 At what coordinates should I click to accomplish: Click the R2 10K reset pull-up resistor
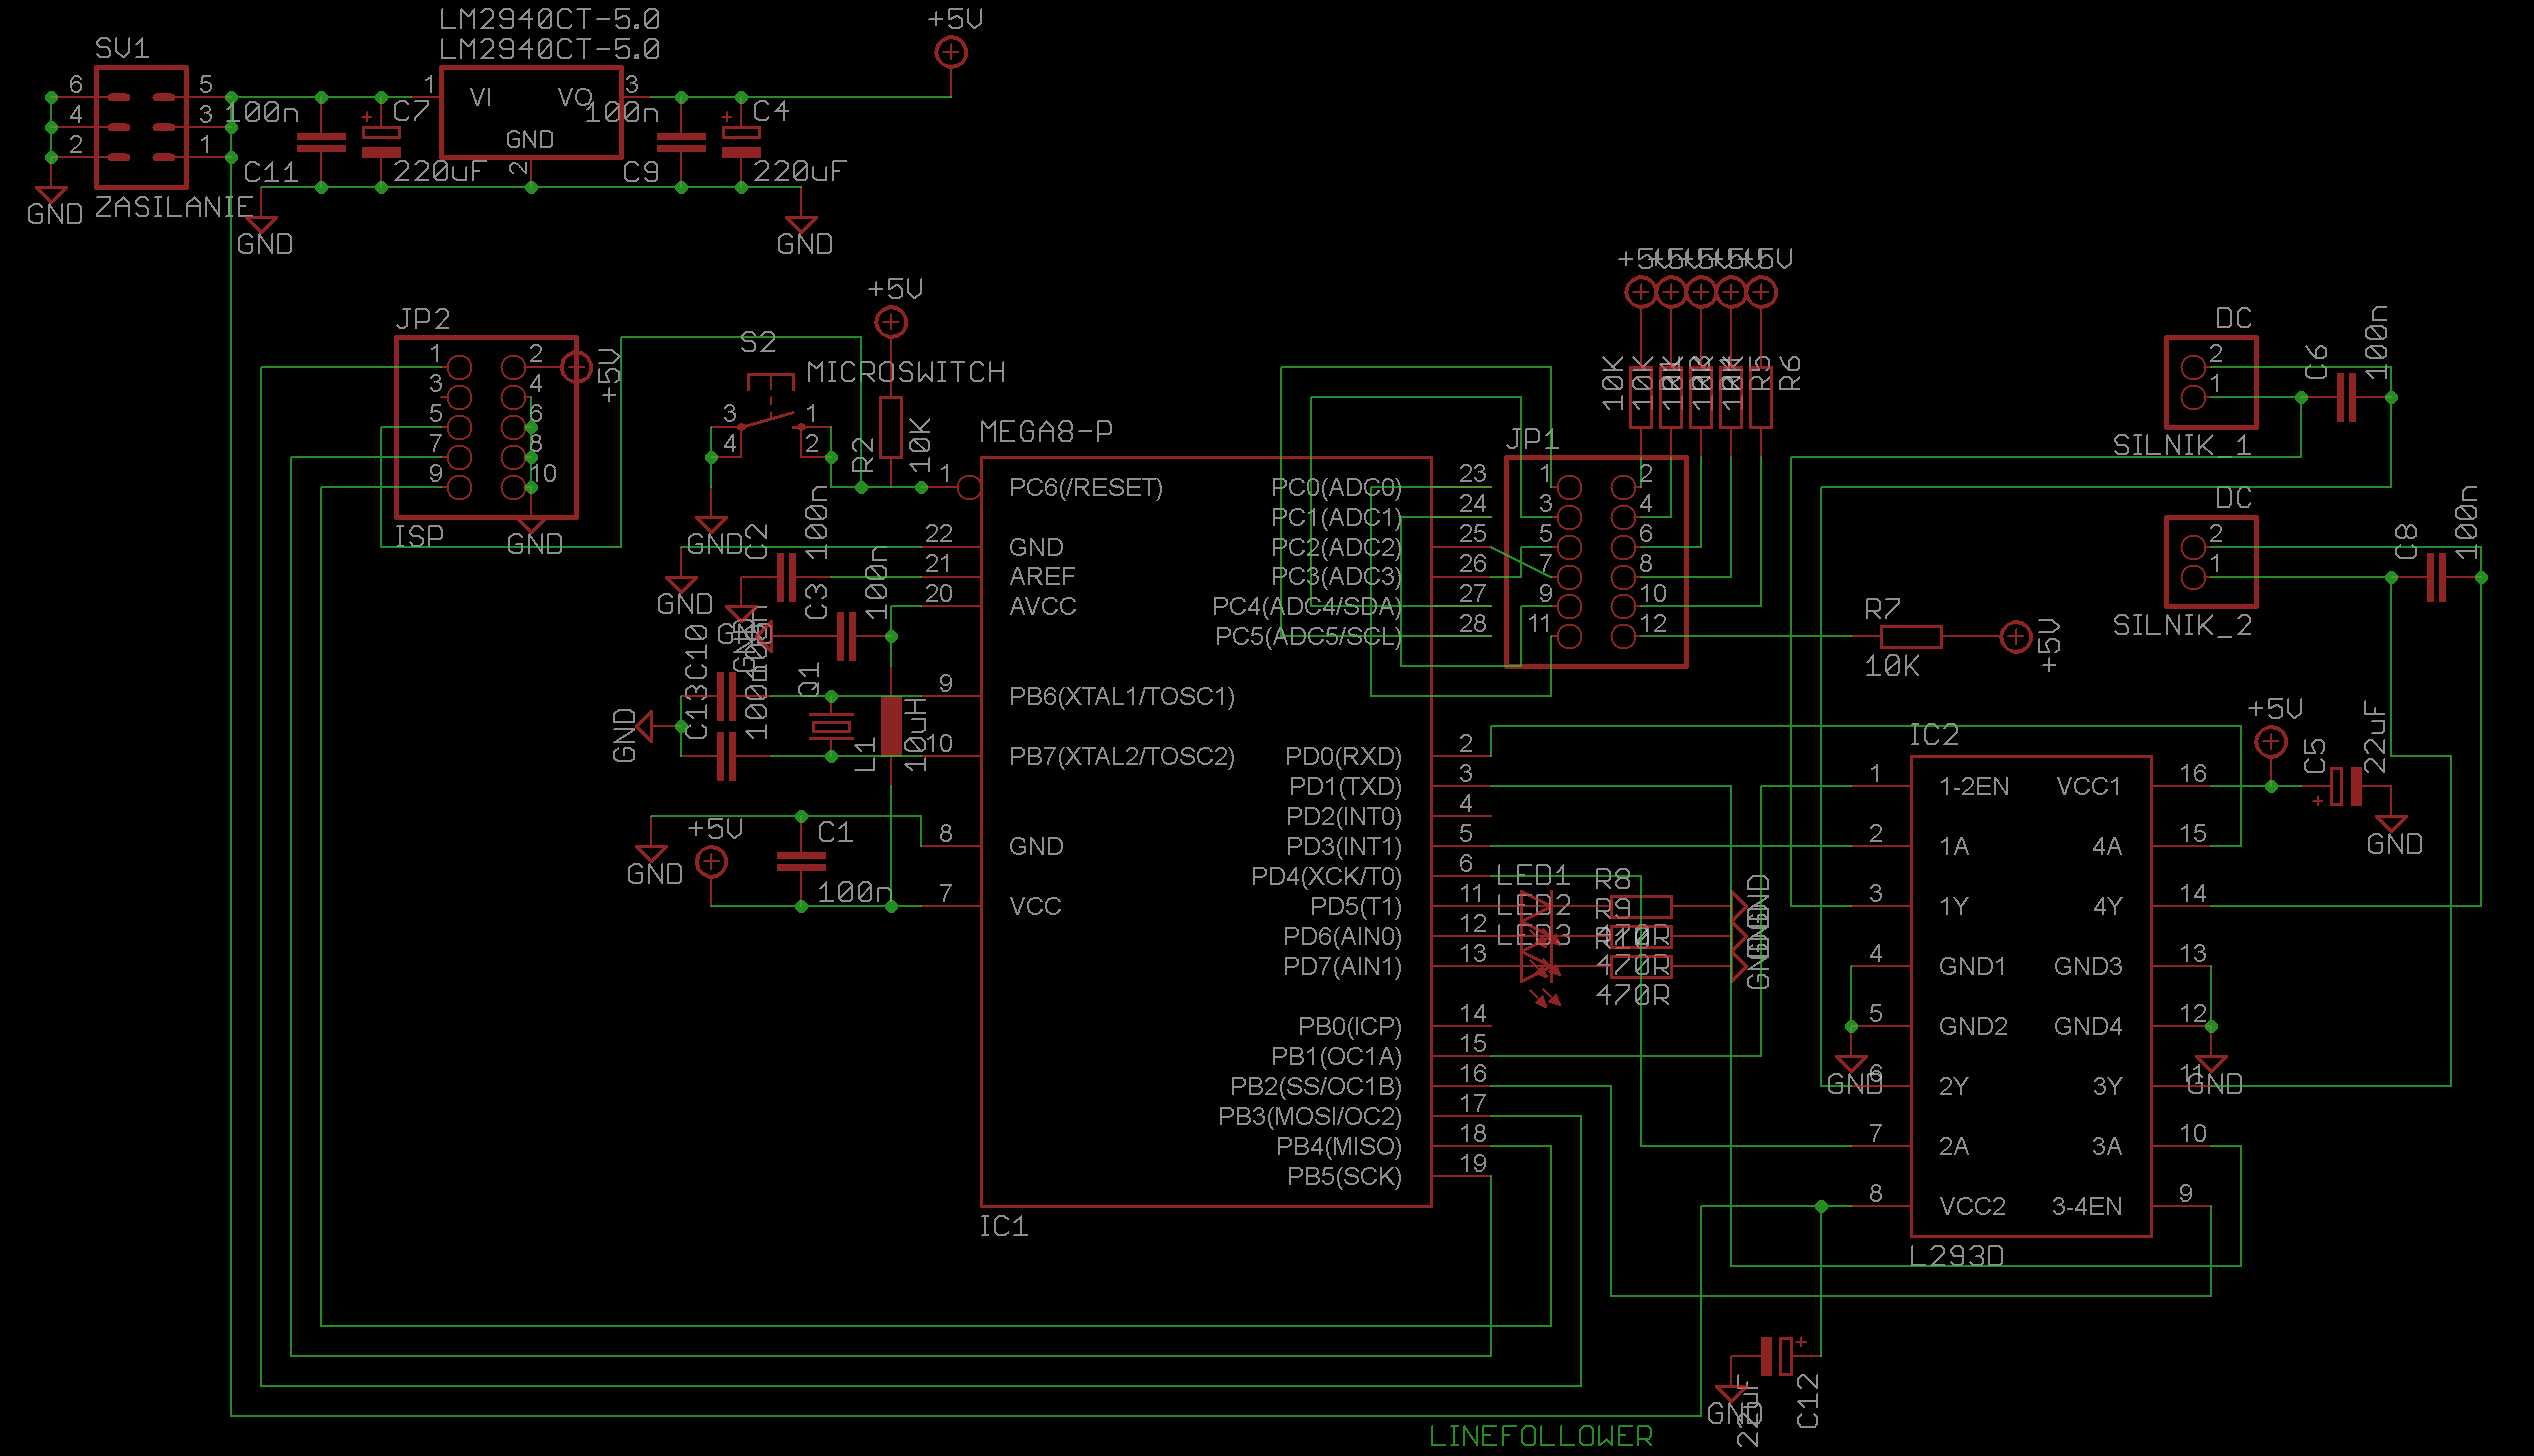890,428
